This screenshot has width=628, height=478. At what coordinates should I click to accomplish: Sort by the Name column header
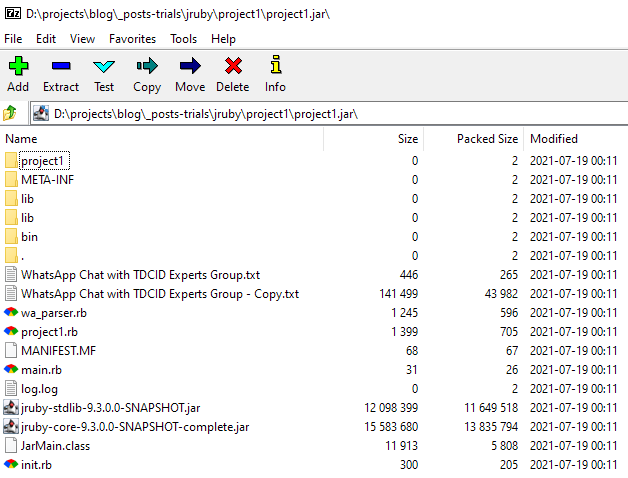(21, 139)
